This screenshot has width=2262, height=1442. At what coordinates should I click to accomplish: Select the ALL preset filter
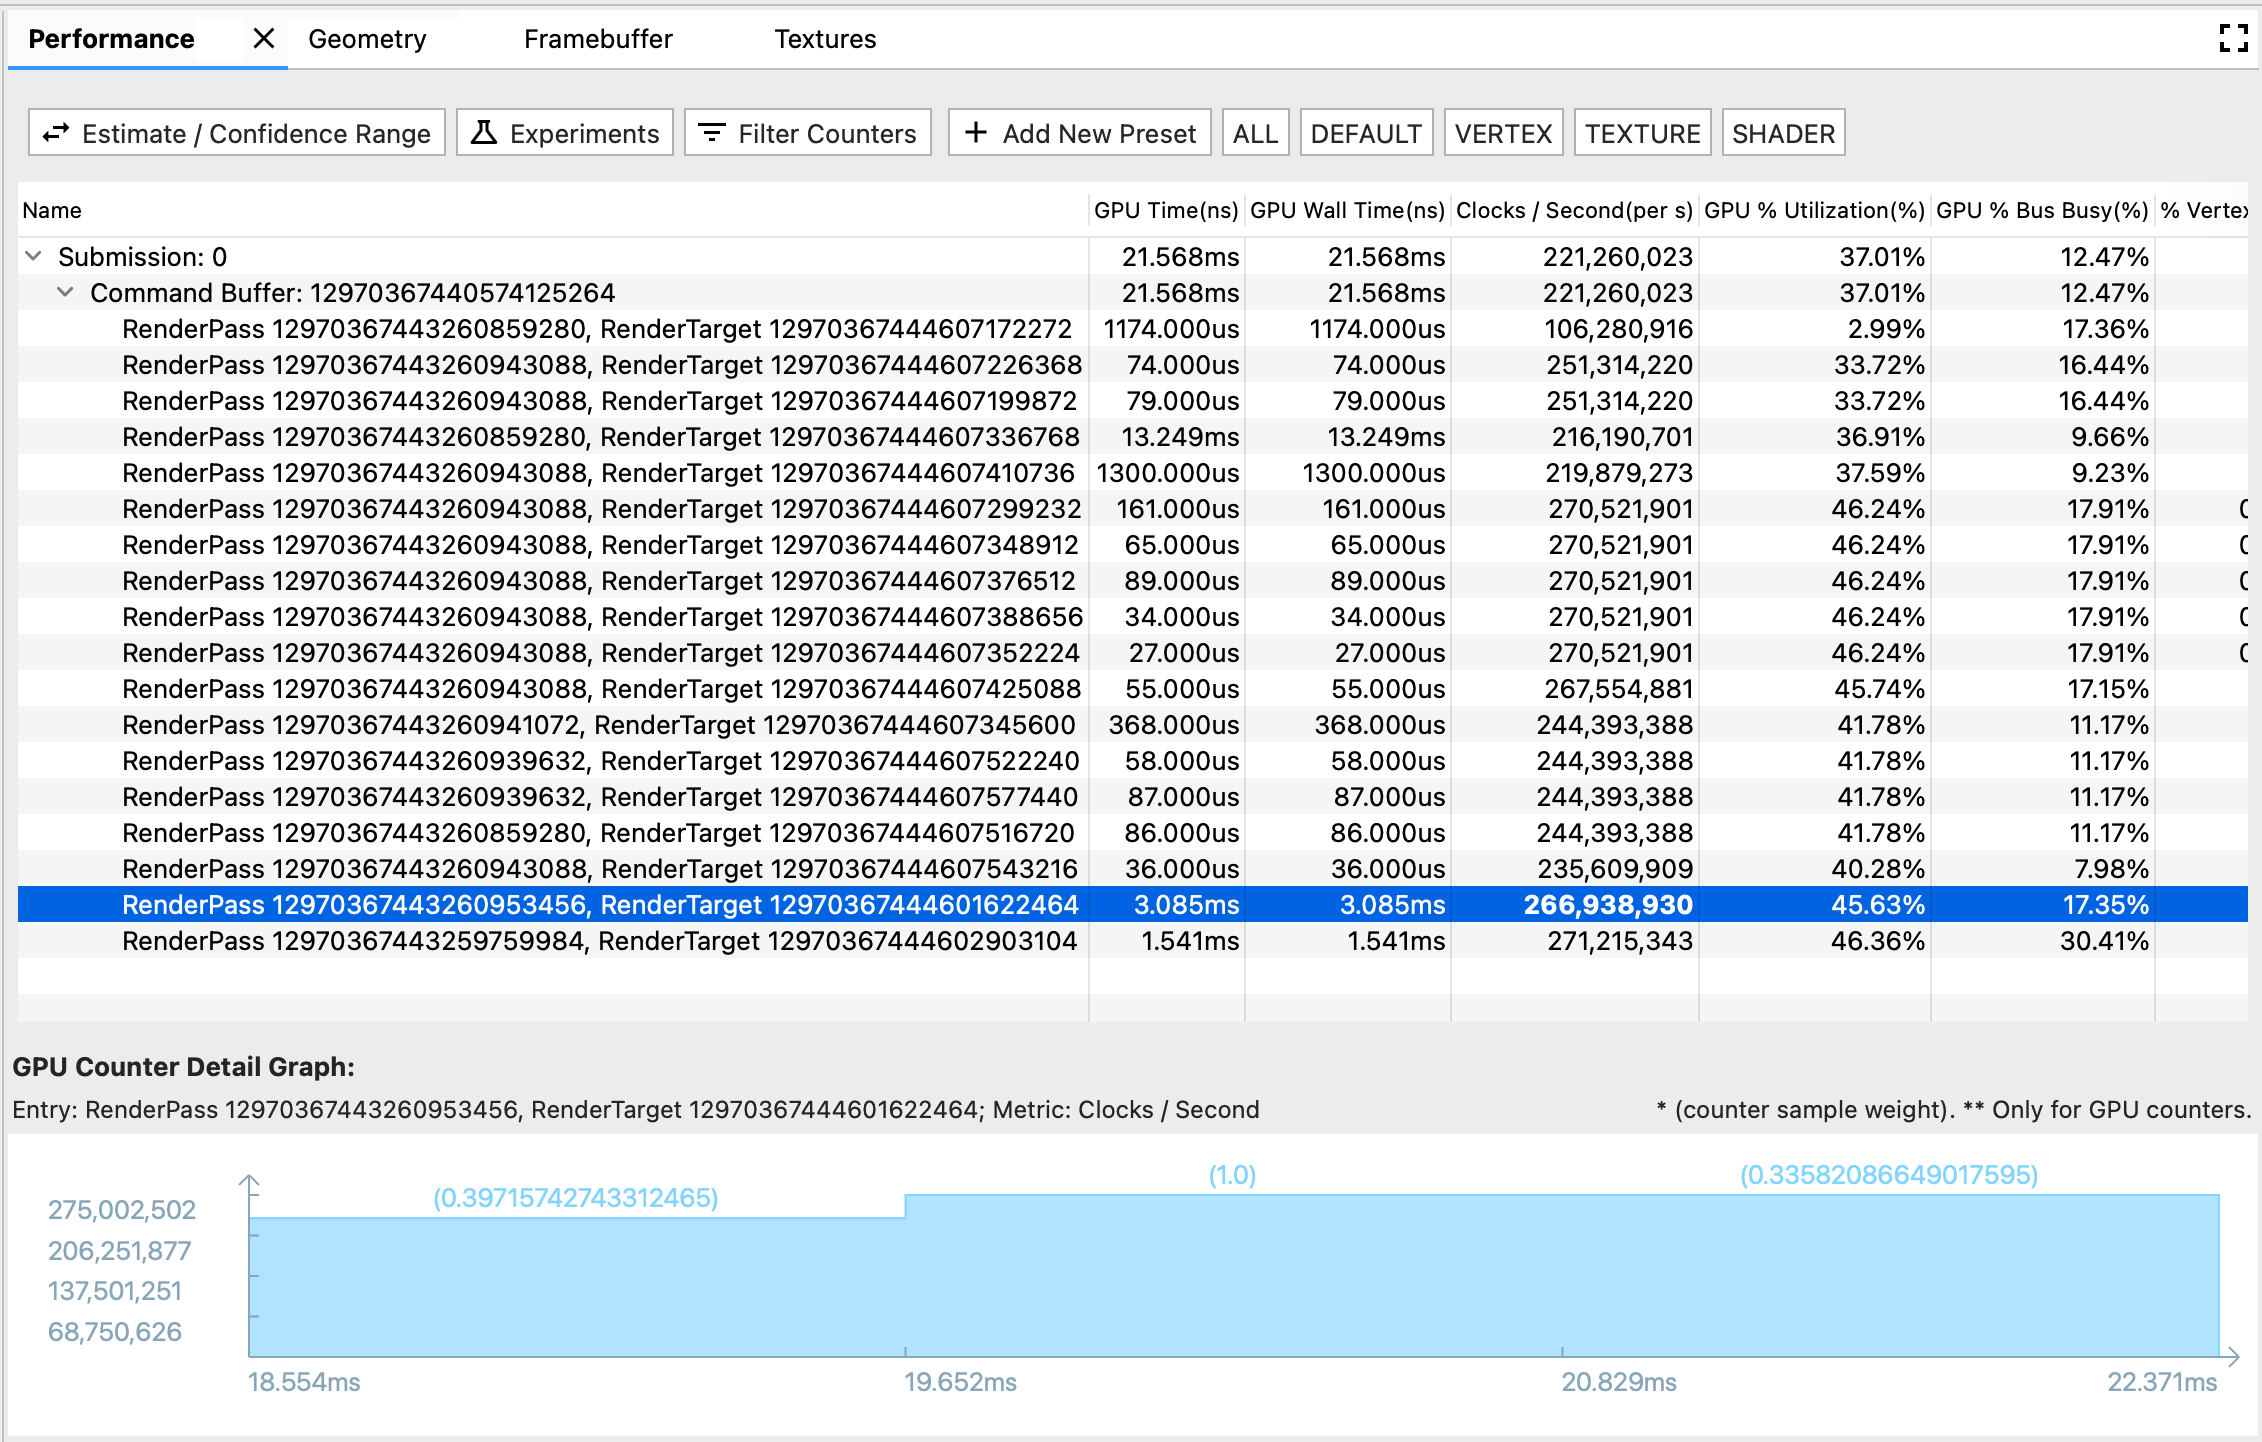(1256, 133)
